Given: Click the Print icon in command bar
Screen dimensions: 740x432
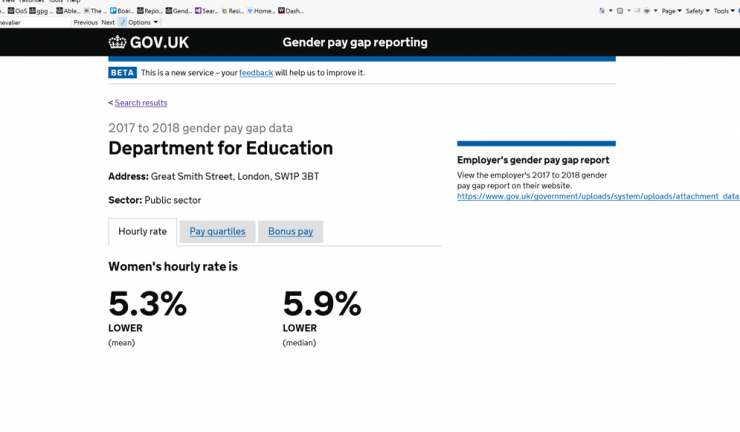Looking at the screenshot, I should tap(647, 11).
